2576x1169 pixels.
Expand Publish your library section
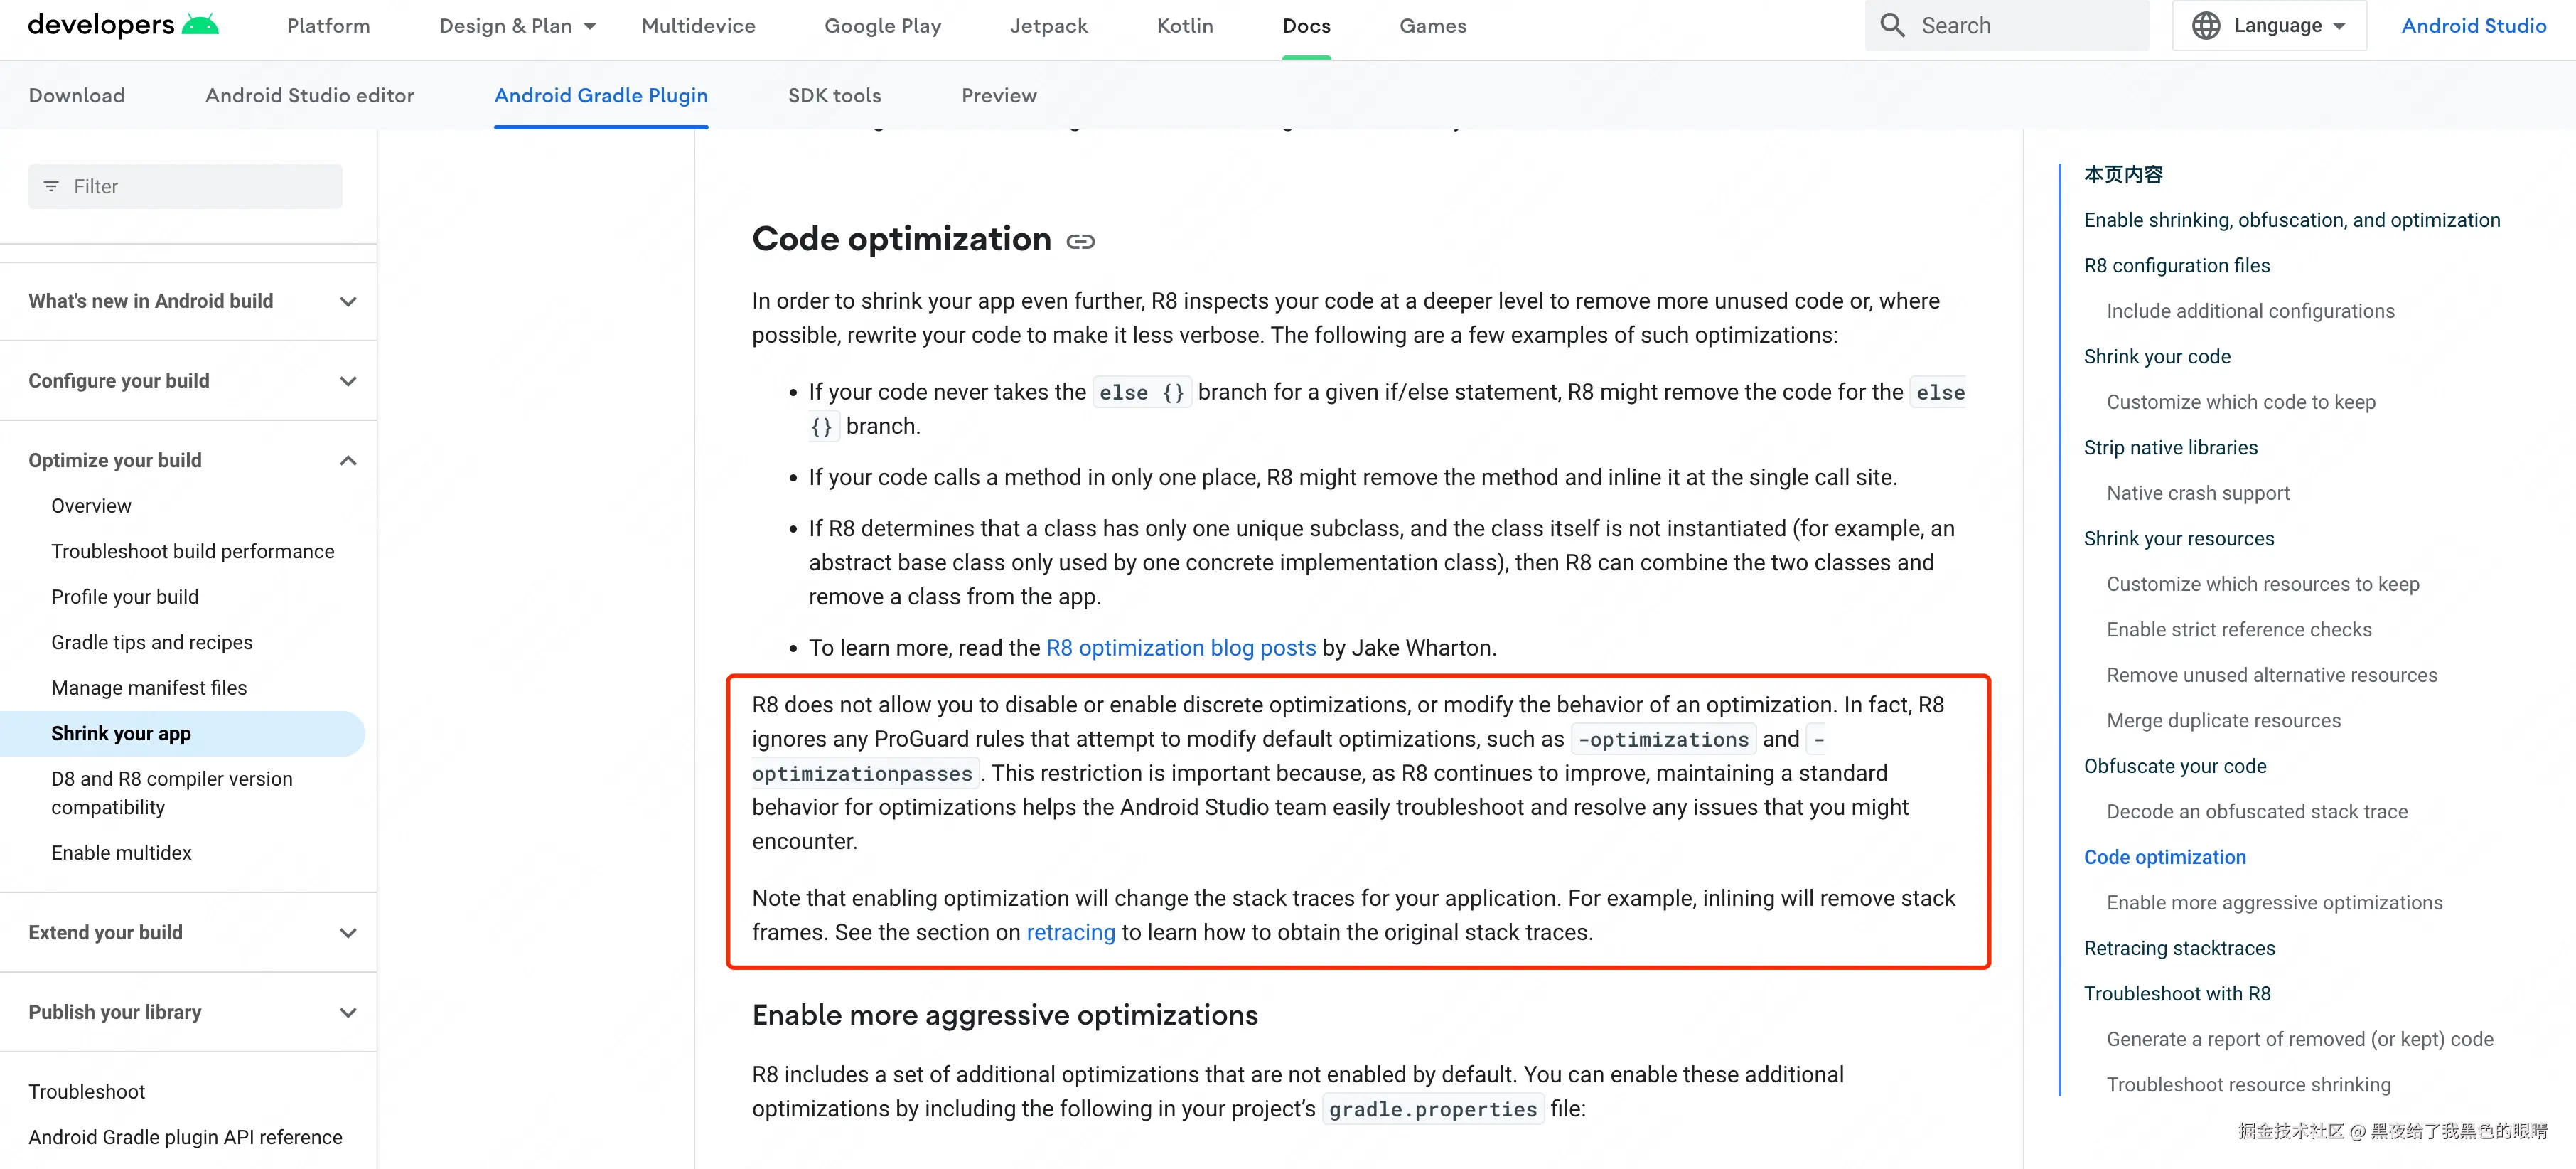tap(347, 1013)
